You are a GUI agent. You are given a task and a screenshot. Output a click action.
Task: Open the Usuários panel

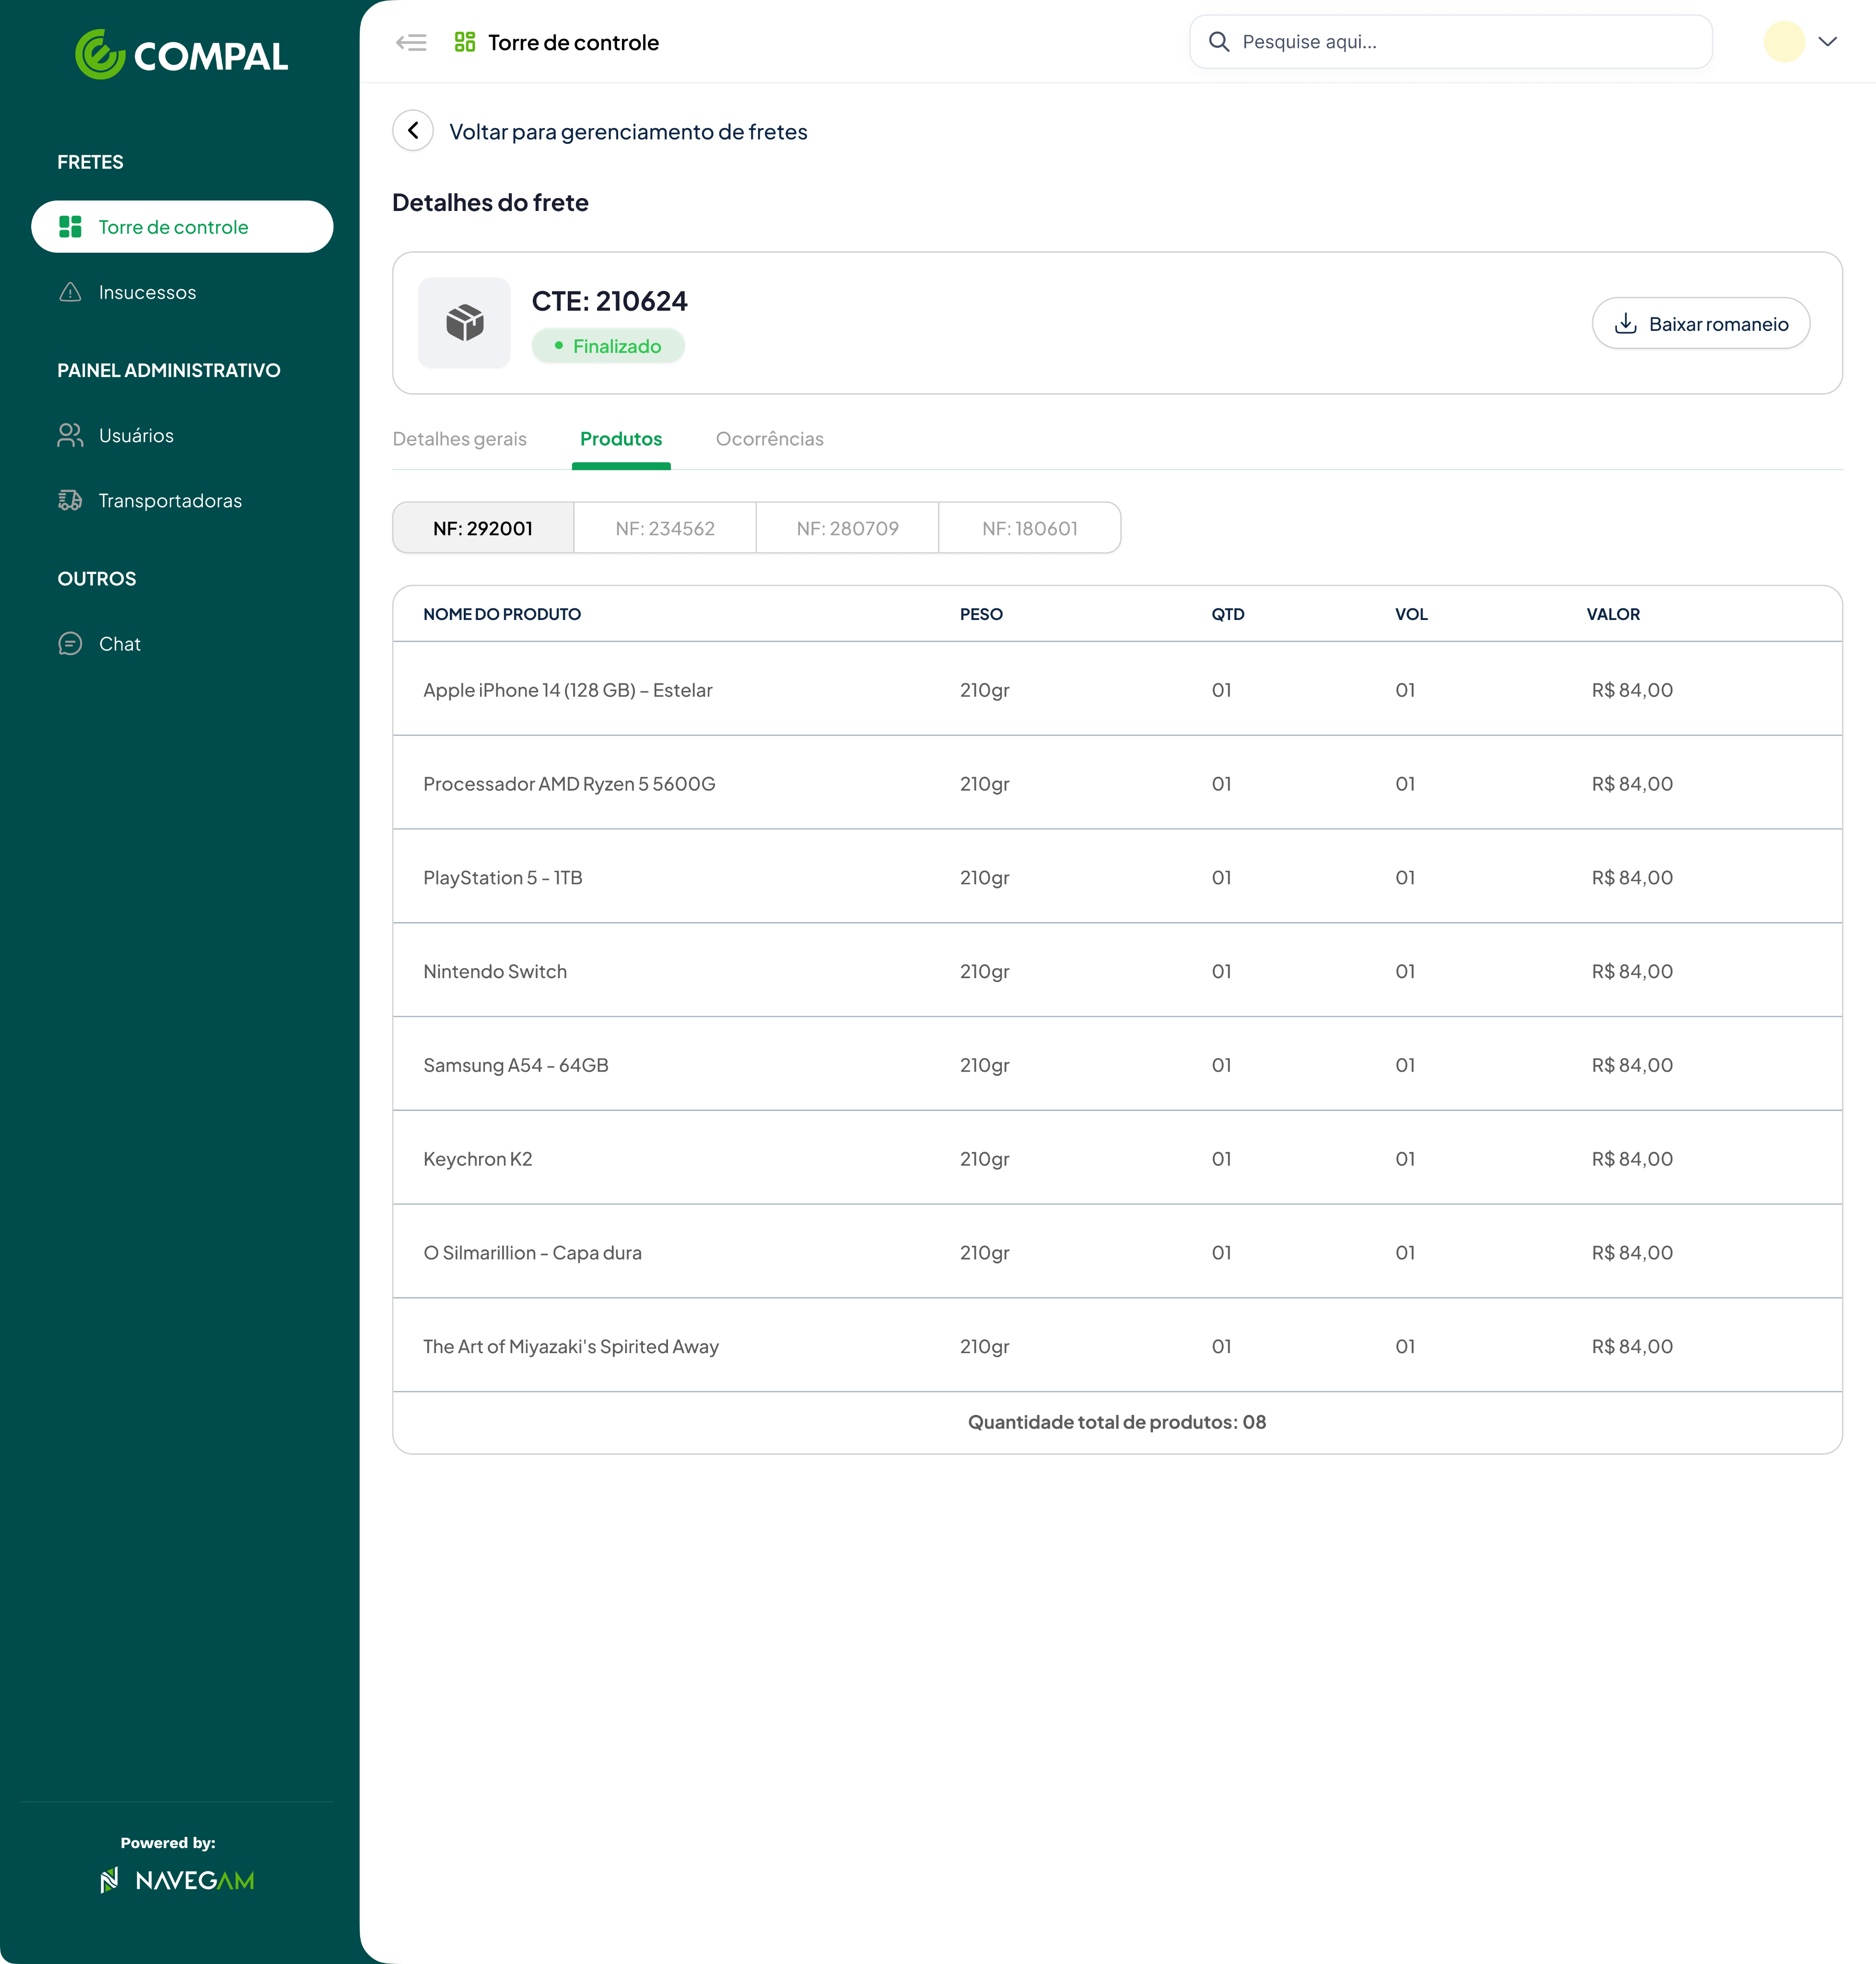(136, 435)
